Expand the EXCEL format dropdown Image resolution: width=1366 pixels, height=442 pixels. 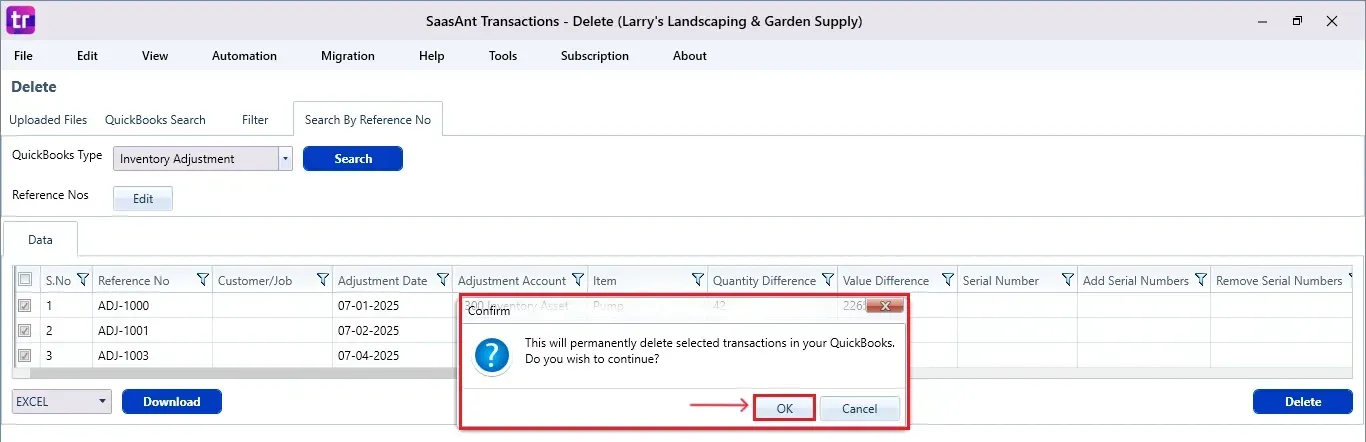104,402
